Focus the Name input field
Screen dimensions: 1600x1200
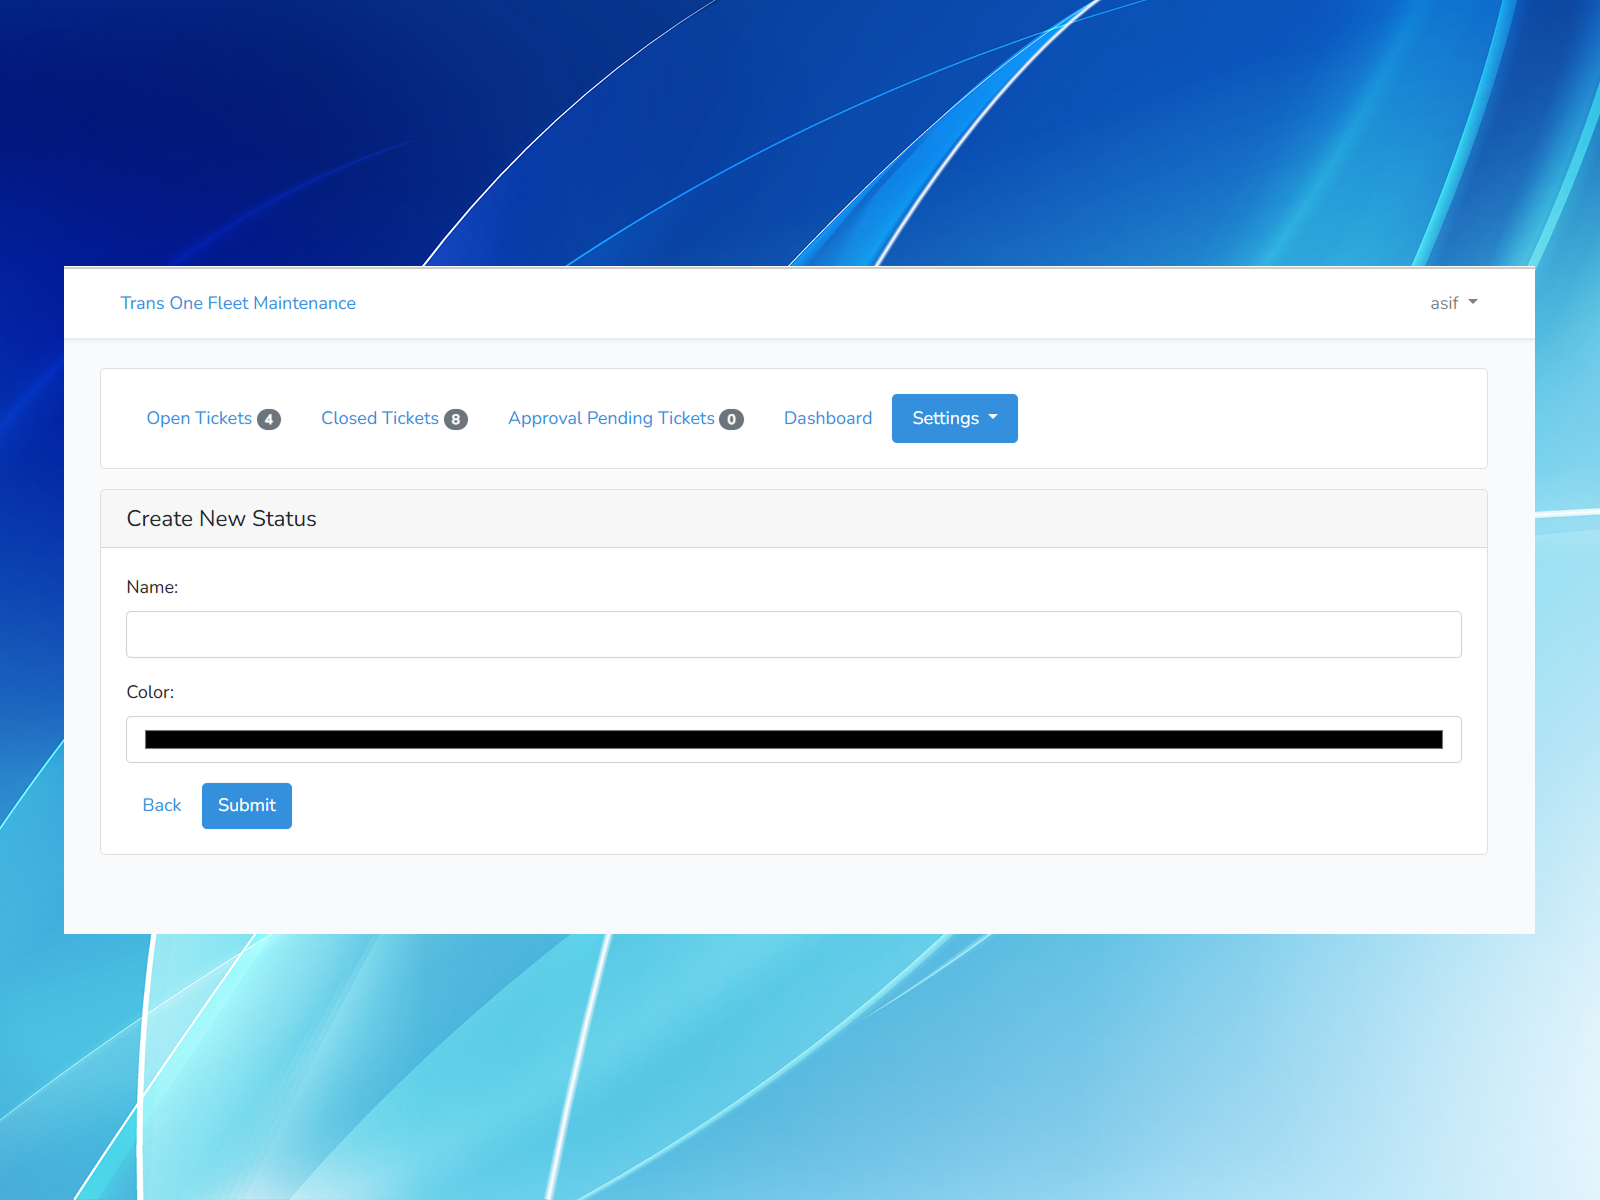click(x=794, y=634)
